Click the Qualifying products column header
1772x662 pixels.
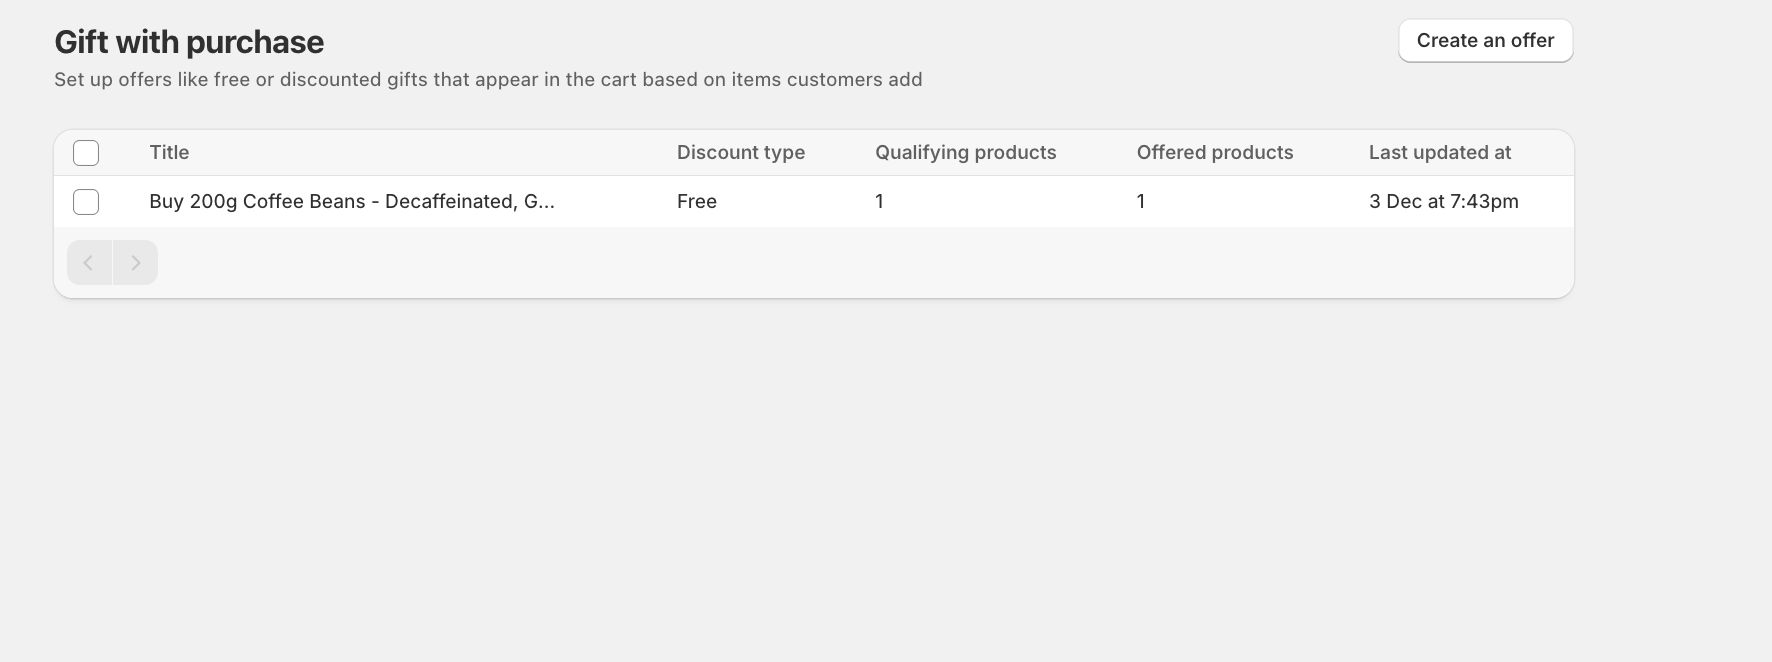(x=965, y=153)
